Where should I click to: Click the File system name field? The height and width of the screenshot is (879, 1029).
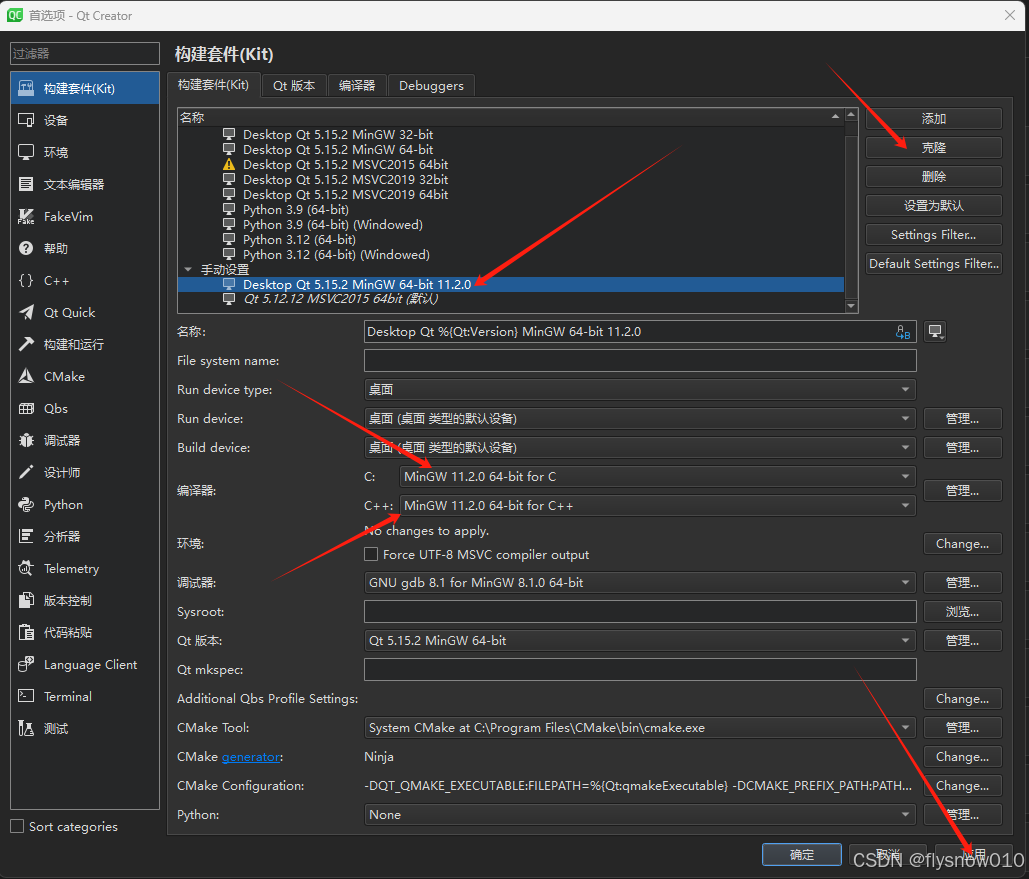click(x=640, y=360)
